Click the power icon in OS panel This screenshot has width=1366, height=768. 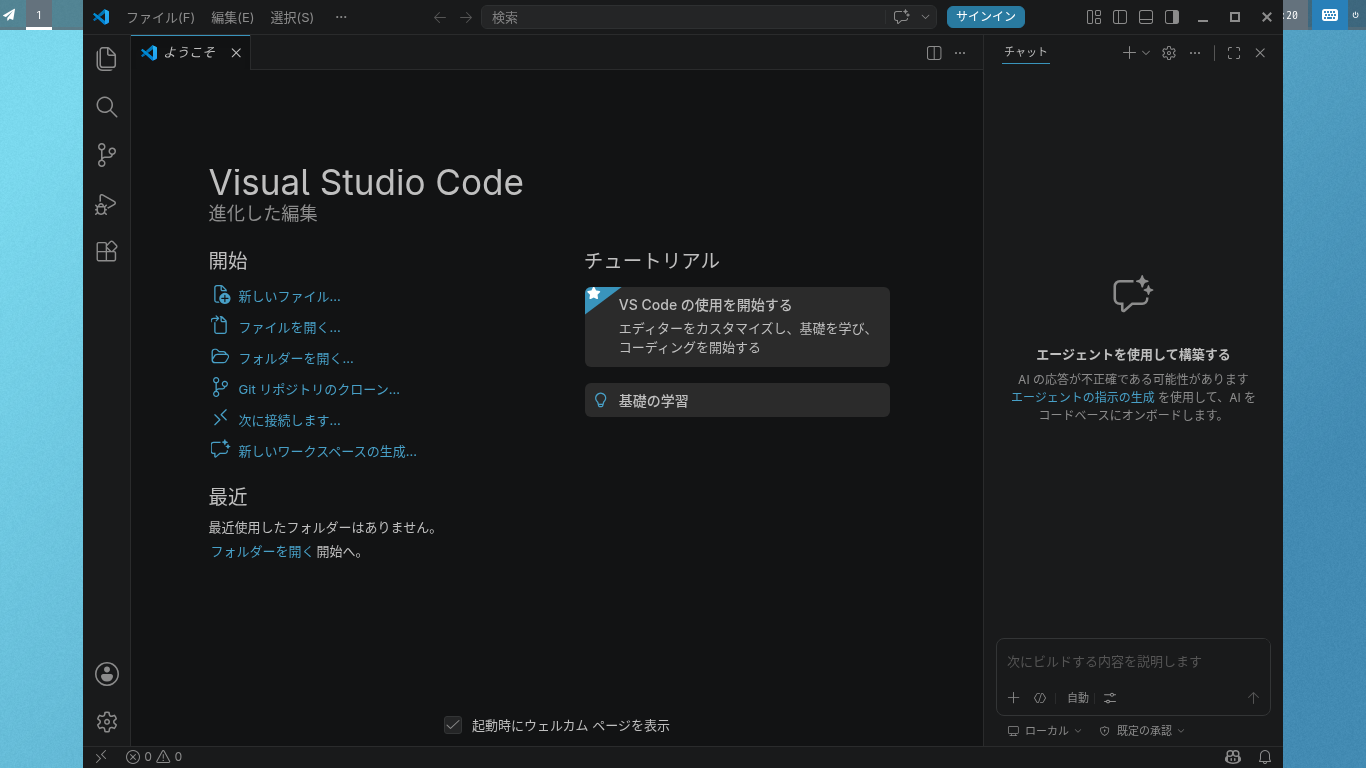(1356, 15)
